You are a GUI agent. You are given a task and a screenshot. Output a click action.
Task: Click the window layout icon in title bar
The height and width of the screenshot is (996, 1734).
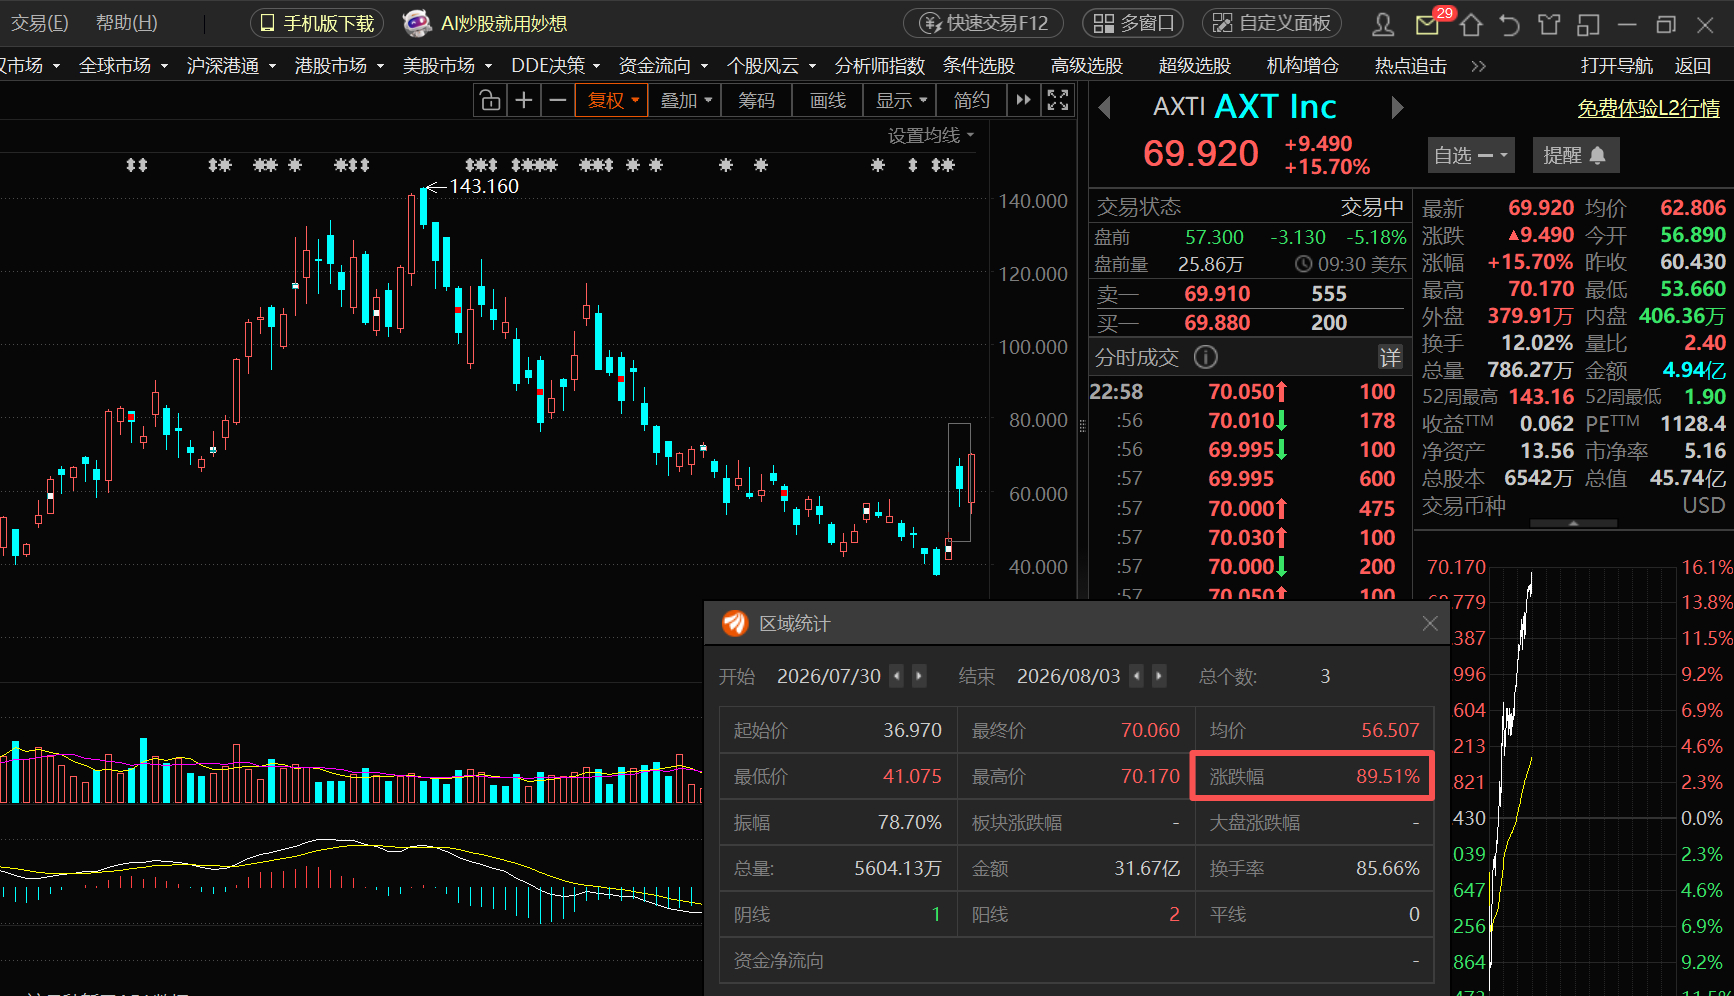click(1588, 24)
